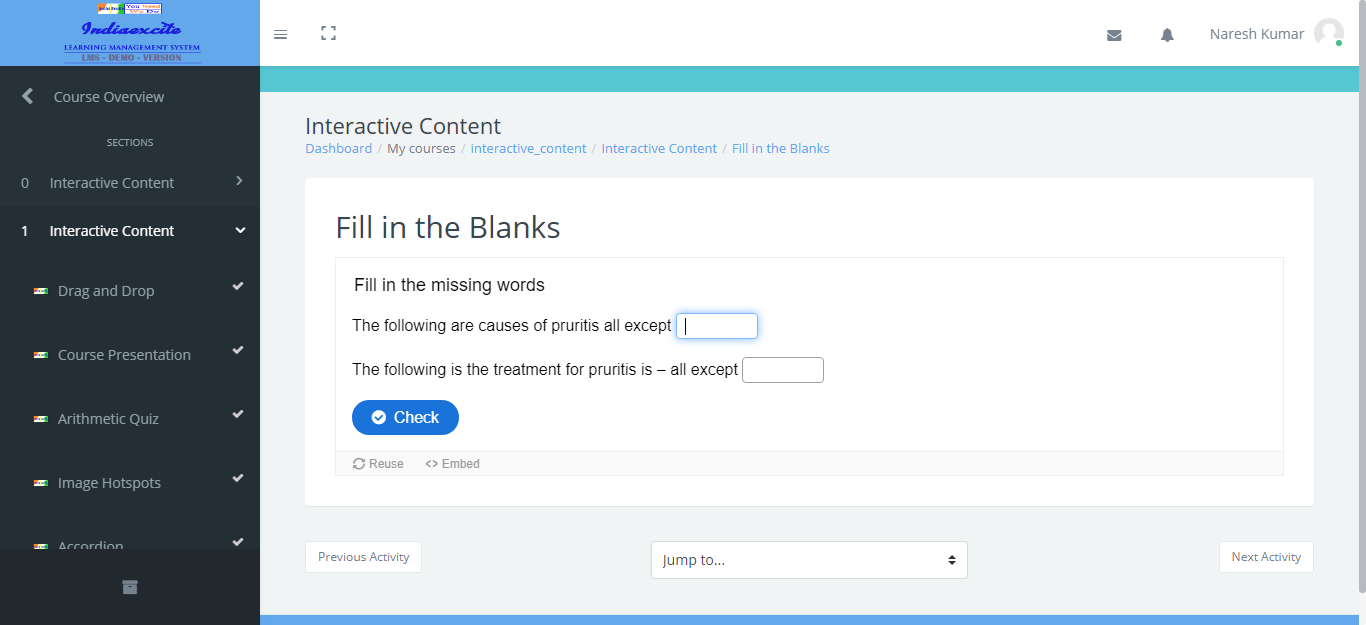The image size is (1366, 625).
Task: Open Image Hotspots activity in sidebar
Action: coord(109,483)
